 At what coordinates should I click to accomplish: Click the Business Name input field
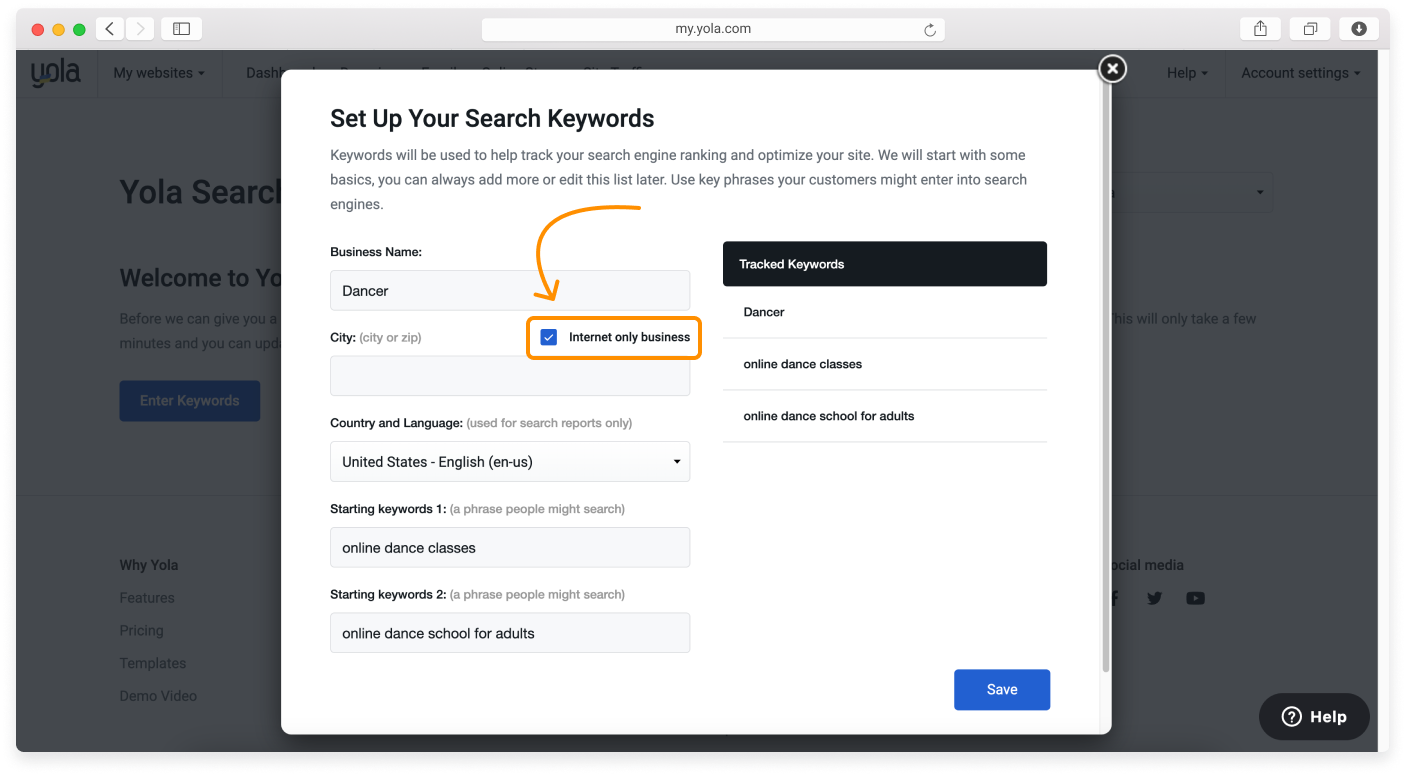tap(510, 291)
